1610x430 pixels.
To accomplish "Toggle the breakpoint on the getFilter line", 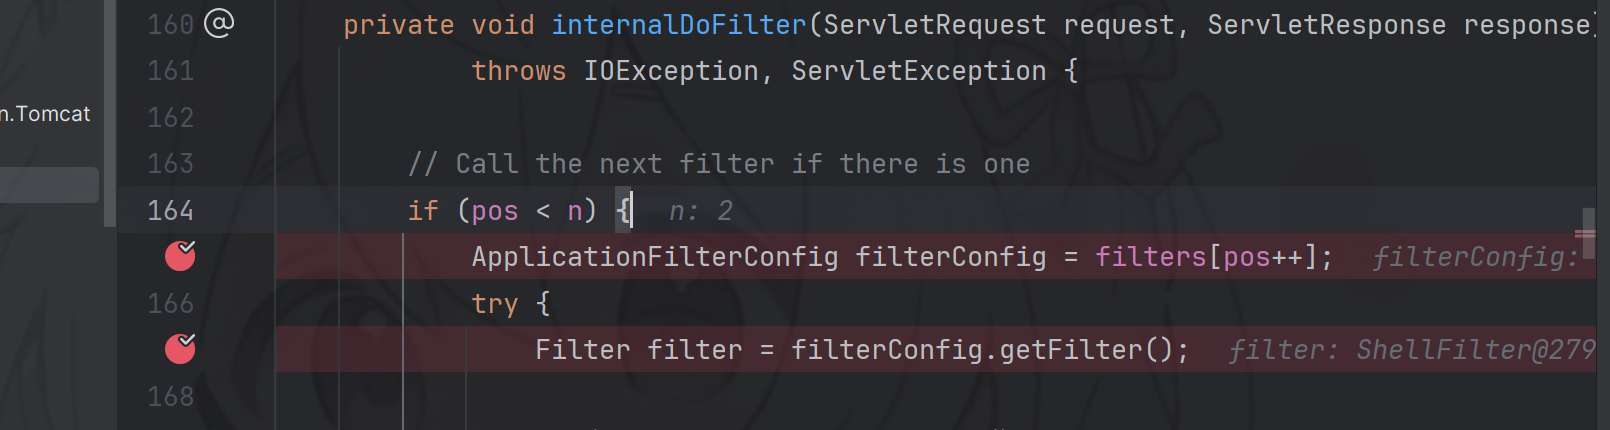I will click(180, 348).
